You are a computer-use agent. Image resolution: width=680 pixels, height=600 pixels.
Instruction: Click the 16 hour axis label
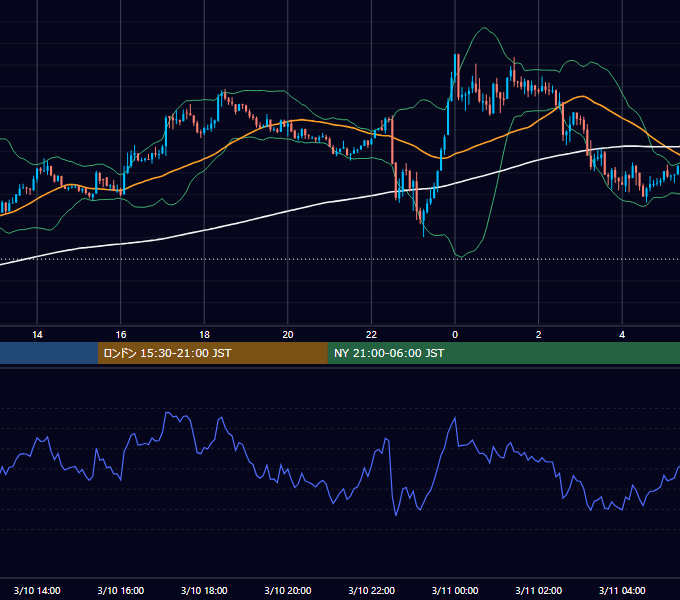point(121,335)
